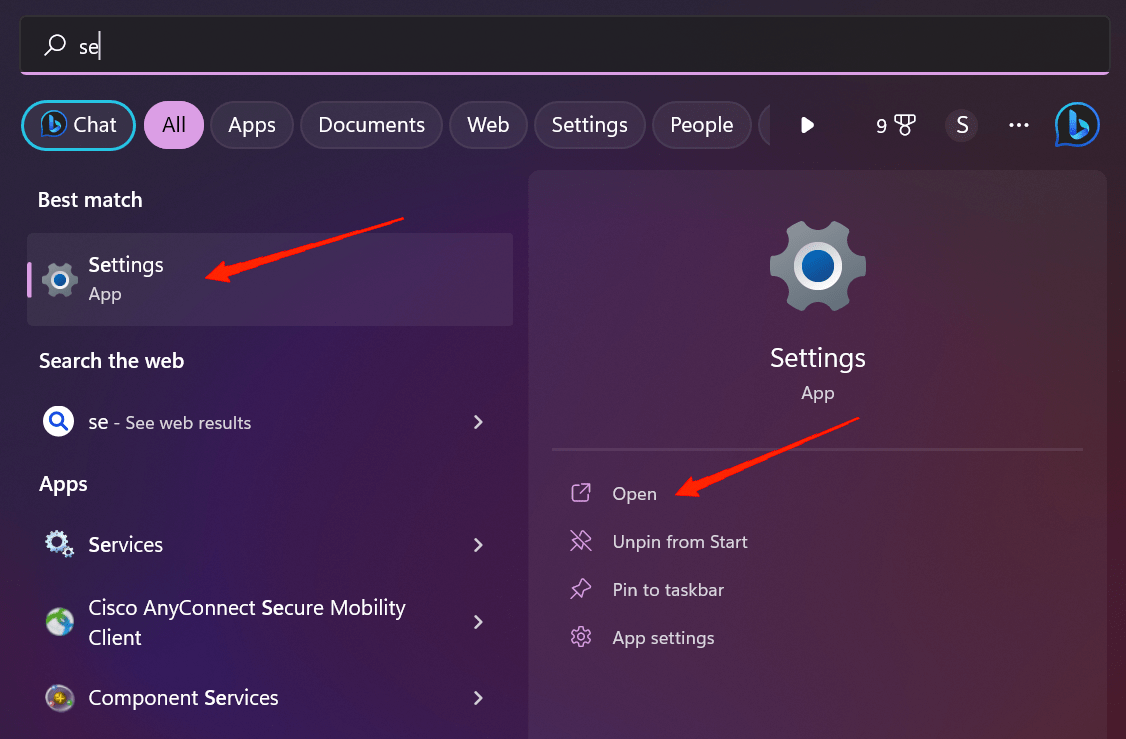Unpin Settings from Start
Screen dimensions: 1126x739
tap(678, 541)
